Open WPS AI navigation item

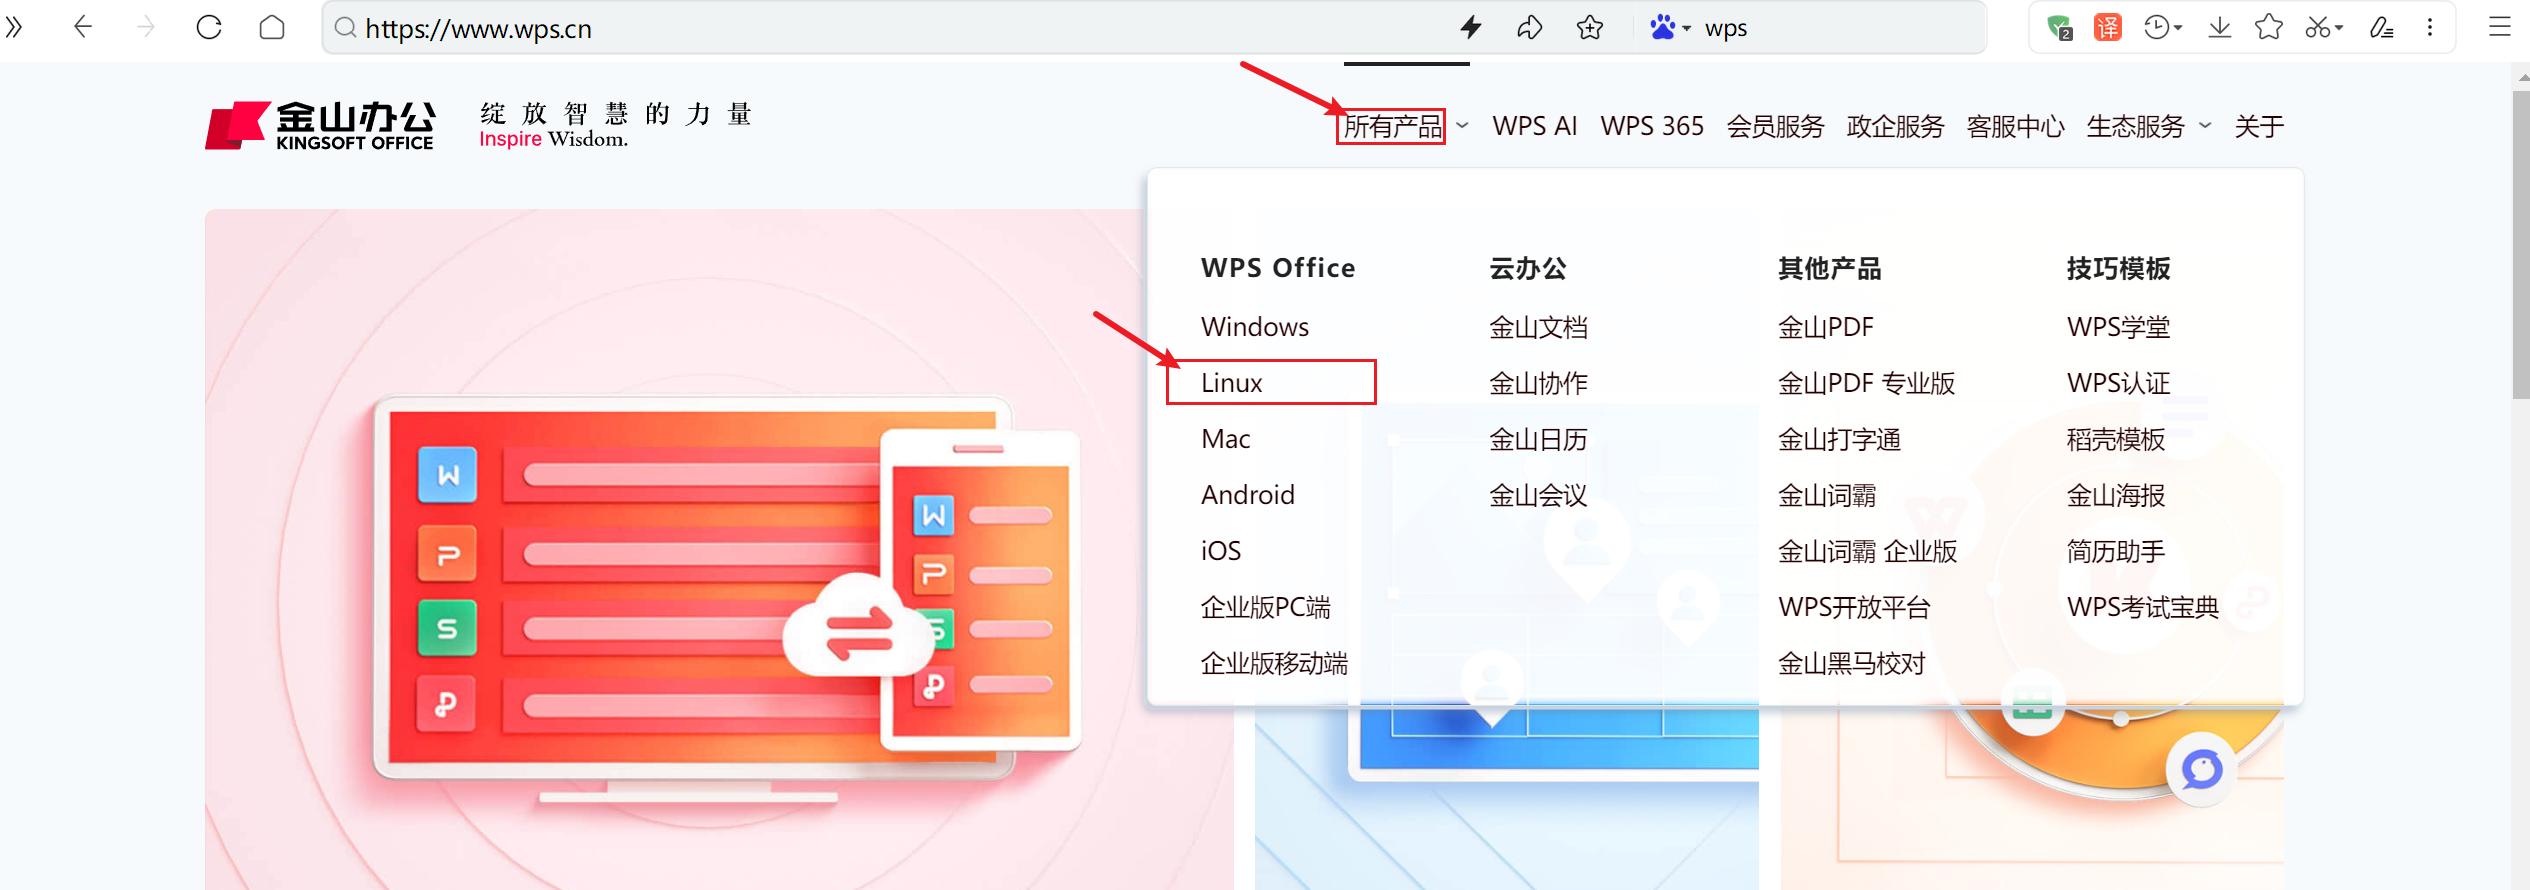click(1534, 126)
